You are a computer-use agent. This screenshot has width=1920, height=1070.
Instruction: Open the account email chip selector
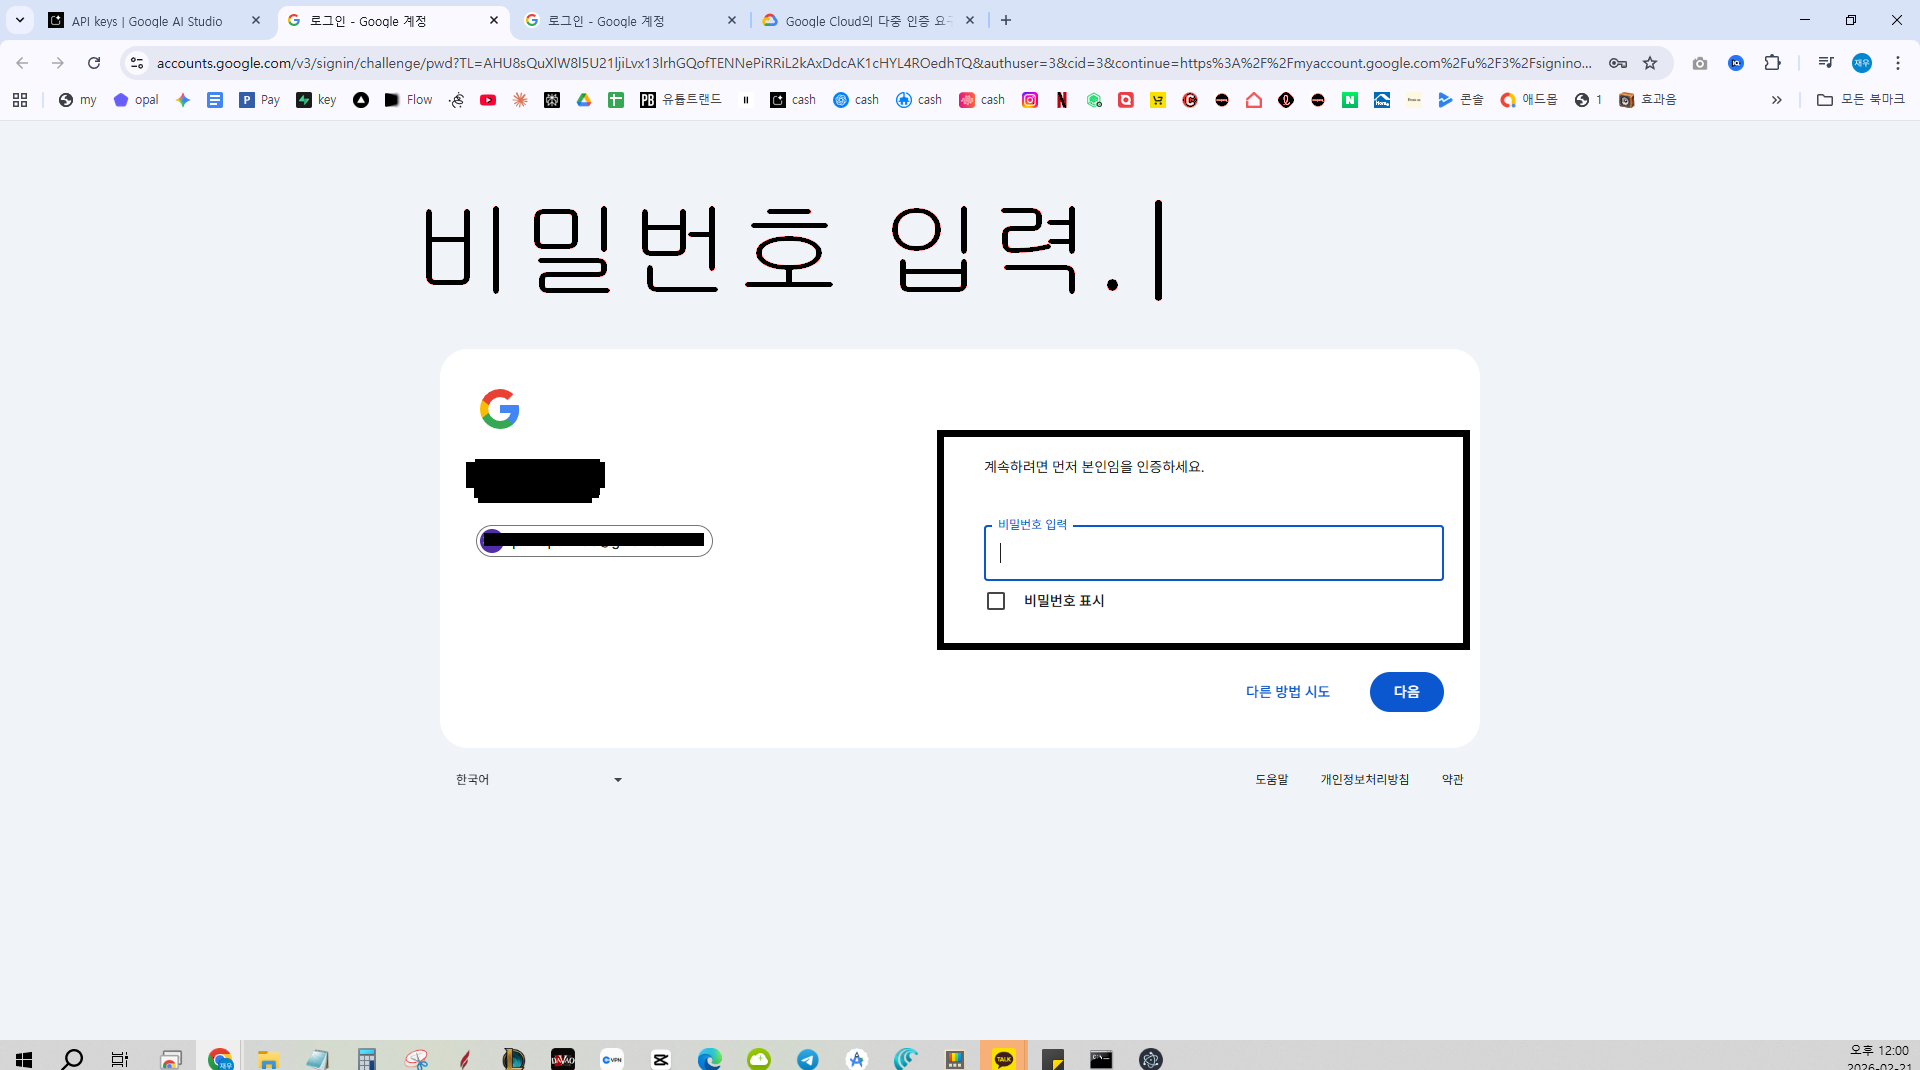pos(594,541)
